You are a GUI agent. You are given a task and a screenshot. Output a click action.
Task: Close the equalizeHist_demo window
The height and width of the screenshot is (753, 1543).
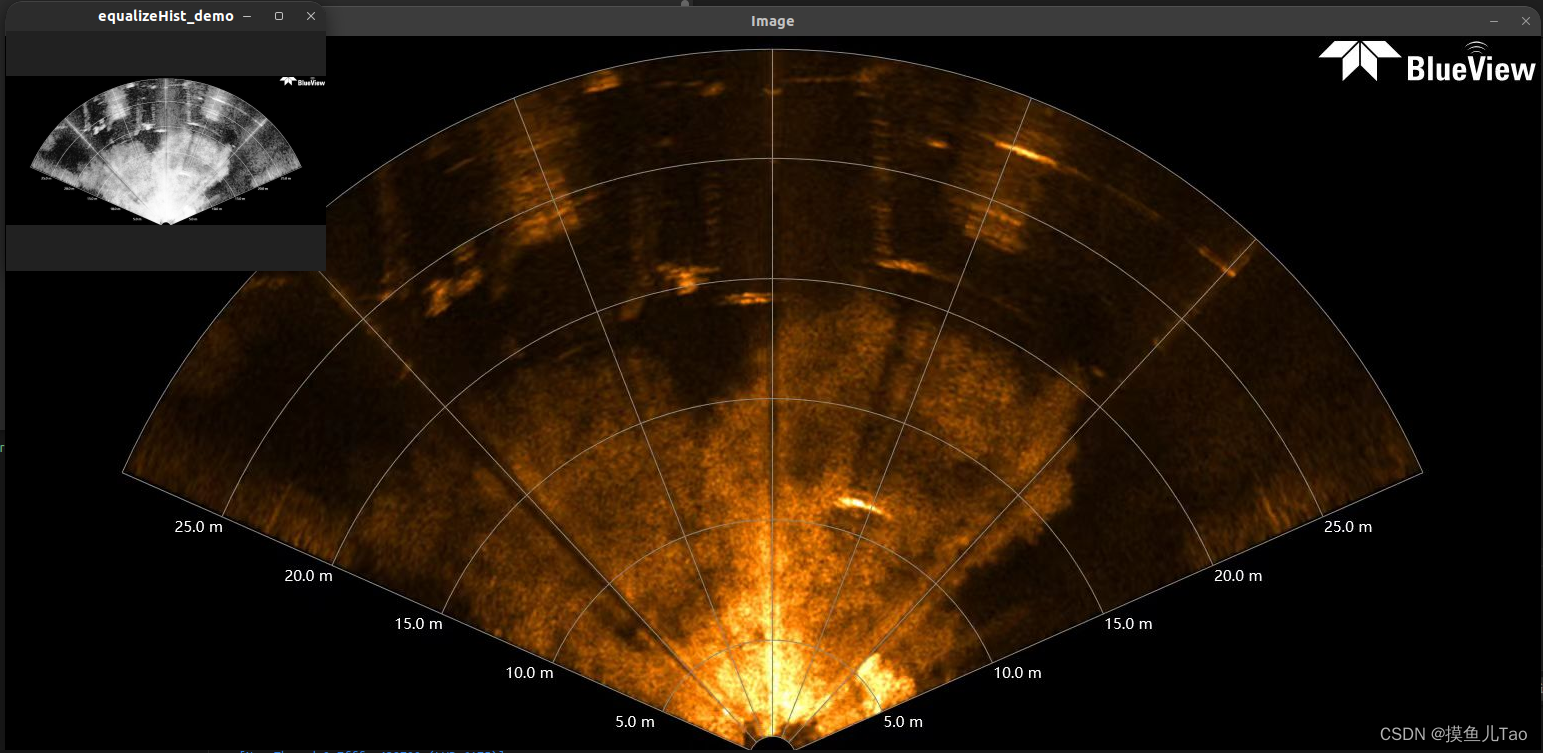(311, 17)
